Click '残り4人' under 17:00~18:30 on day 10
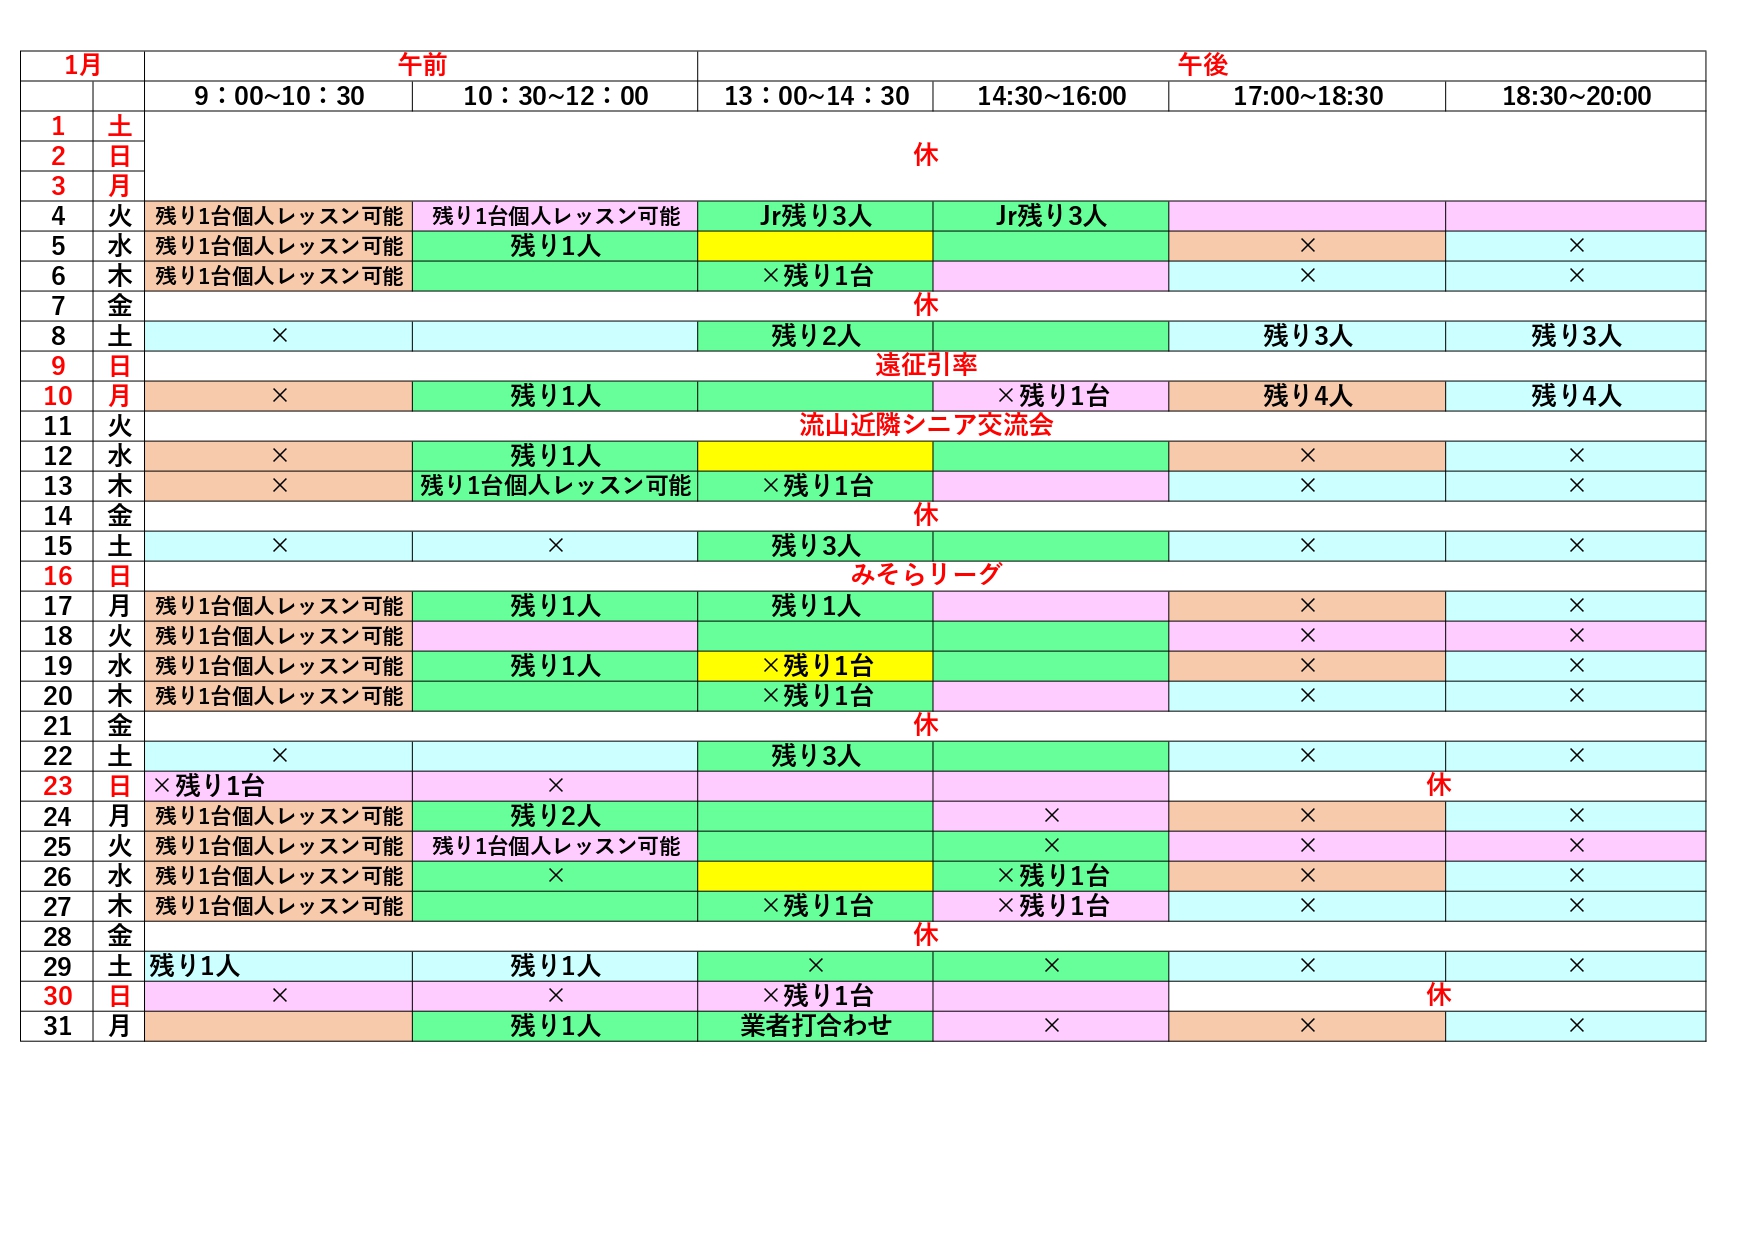The image size is (1754, 1240). [x=1307, y=396]
